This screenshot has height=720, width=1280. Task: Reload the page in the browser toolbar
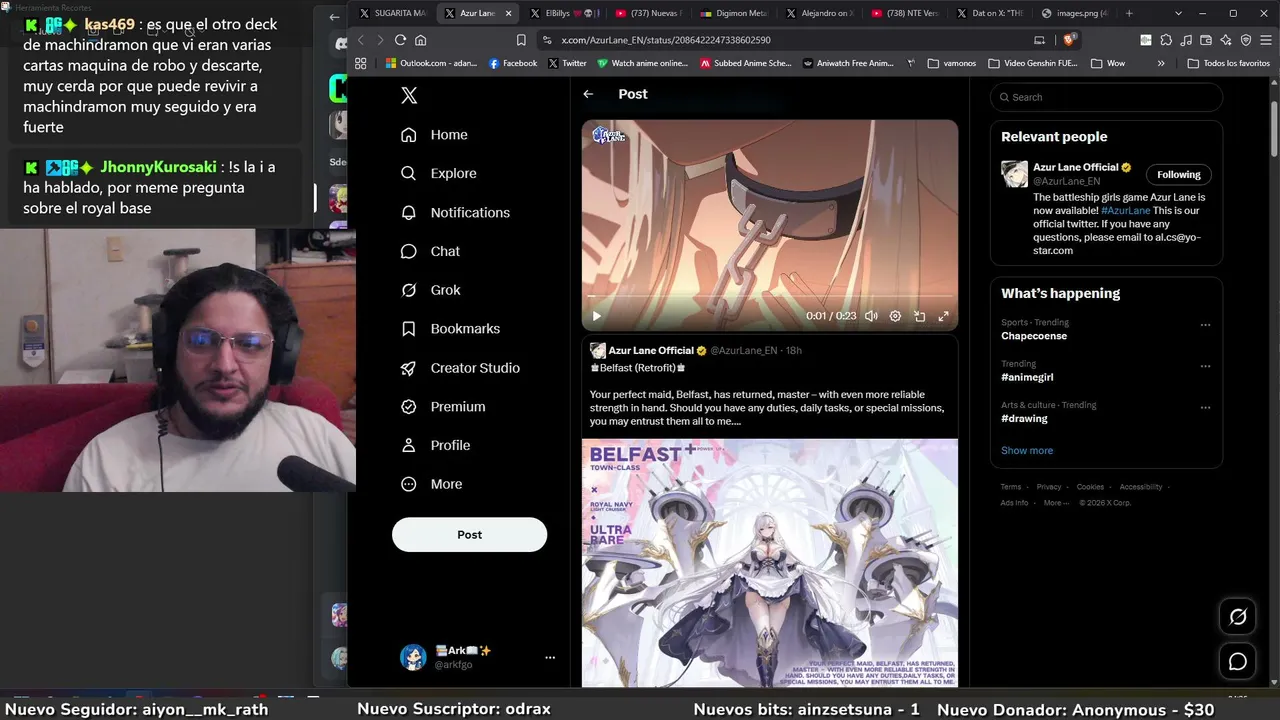(400, 40)
